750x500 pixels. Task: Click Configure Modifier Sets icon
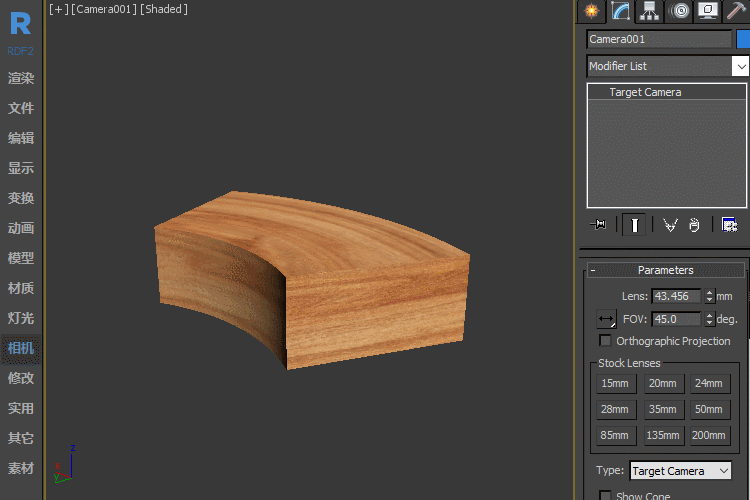pos(730,225)
